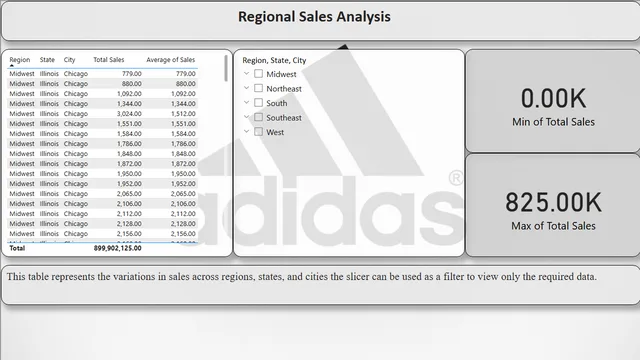
Task: Click the 825.00K value
Action: click(x=553, y=202)
